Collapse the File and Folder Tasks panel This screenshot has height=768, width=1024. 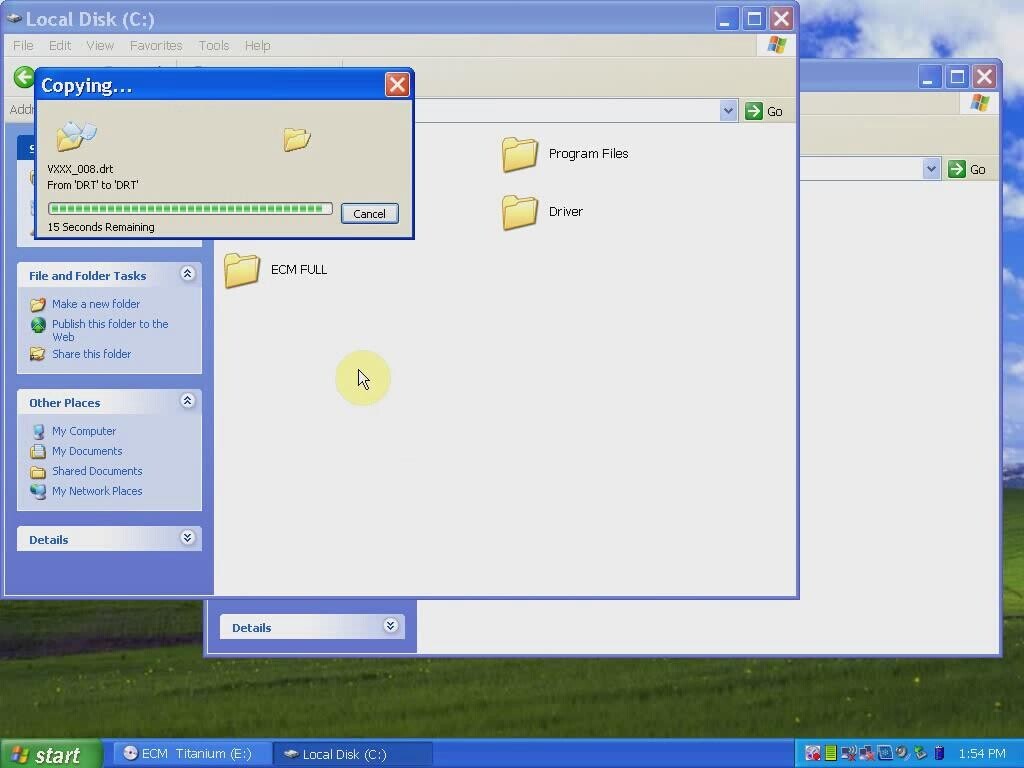(x=187, y=274)
